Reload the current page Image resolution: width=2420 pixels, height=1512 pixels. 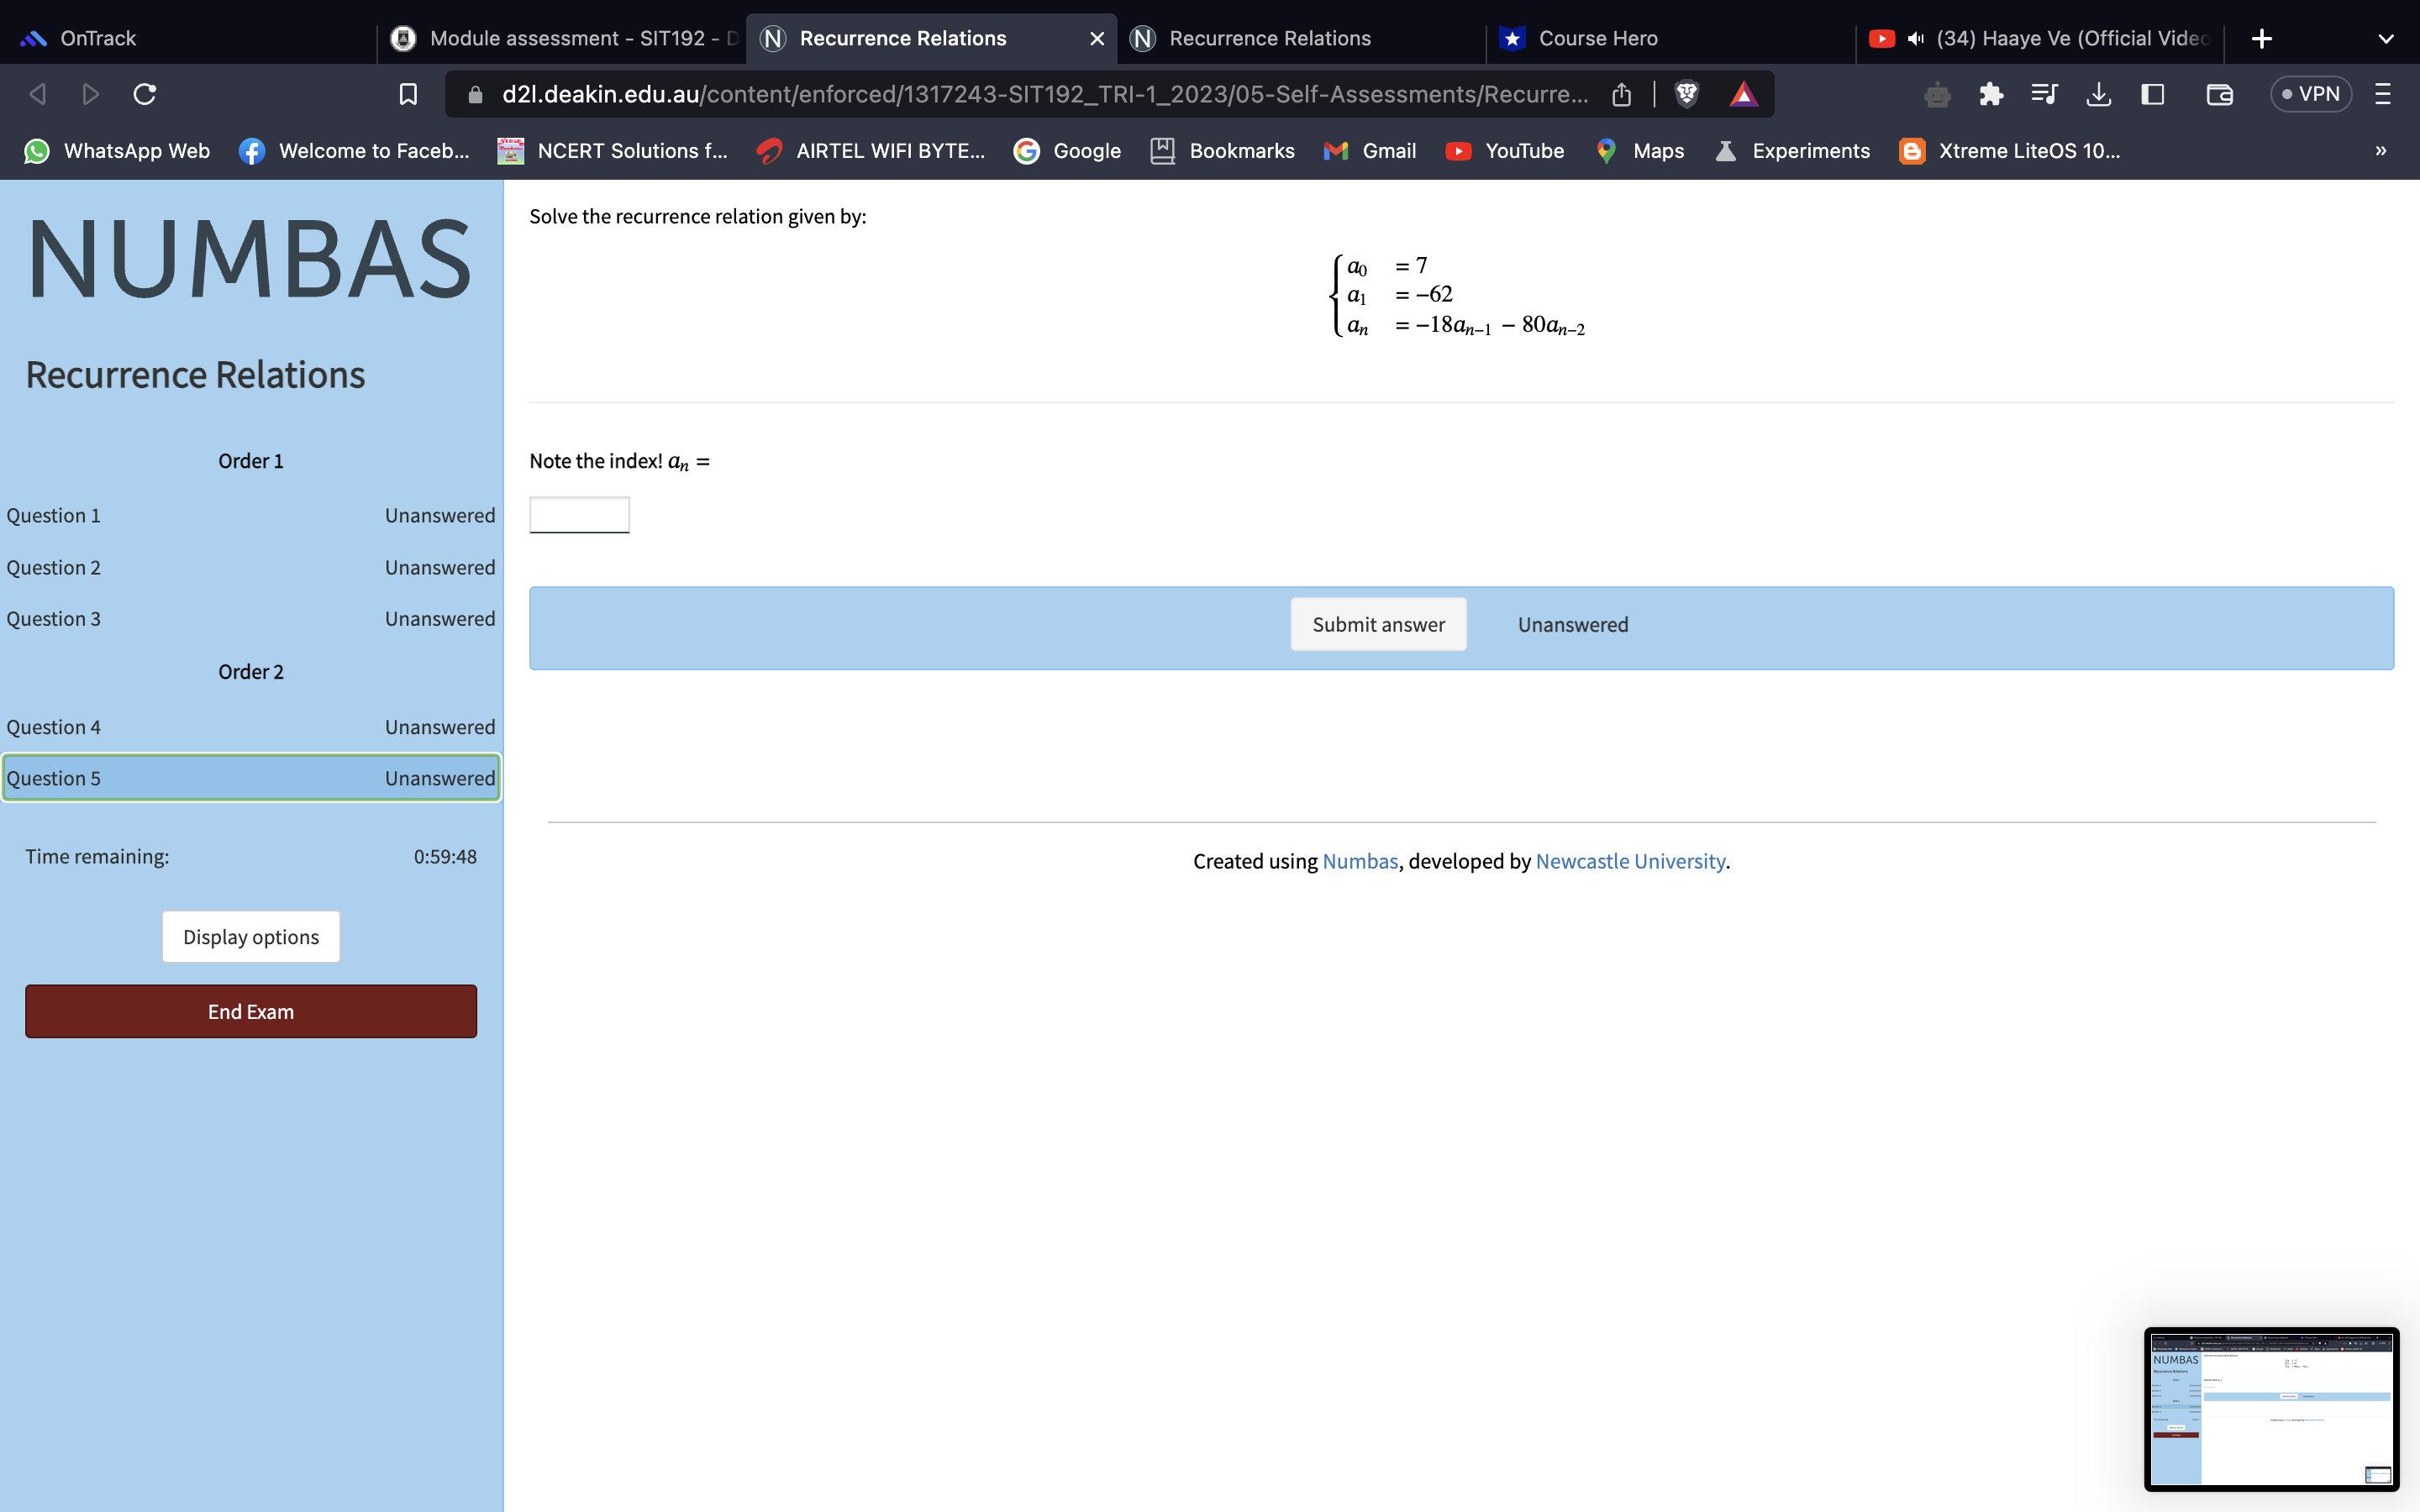click(x=145, y=94)
